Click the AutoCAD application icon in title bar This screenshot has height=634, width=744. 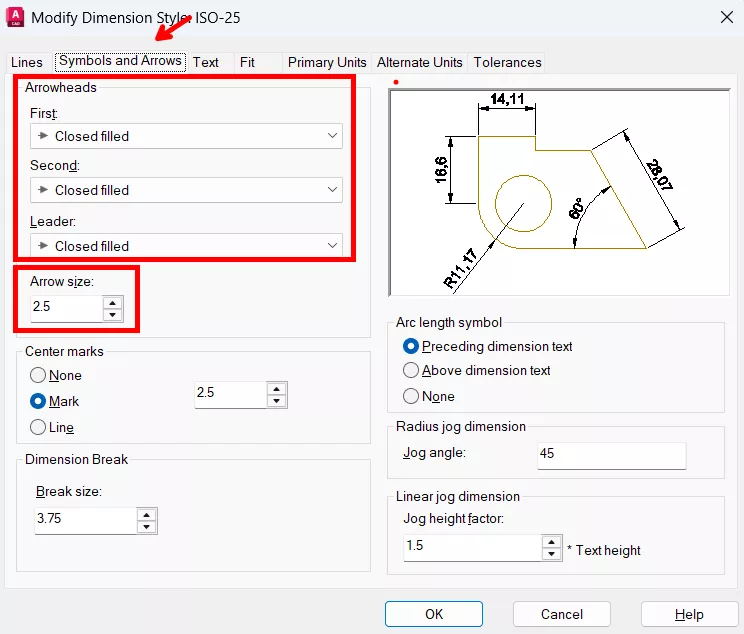[15, 17]
